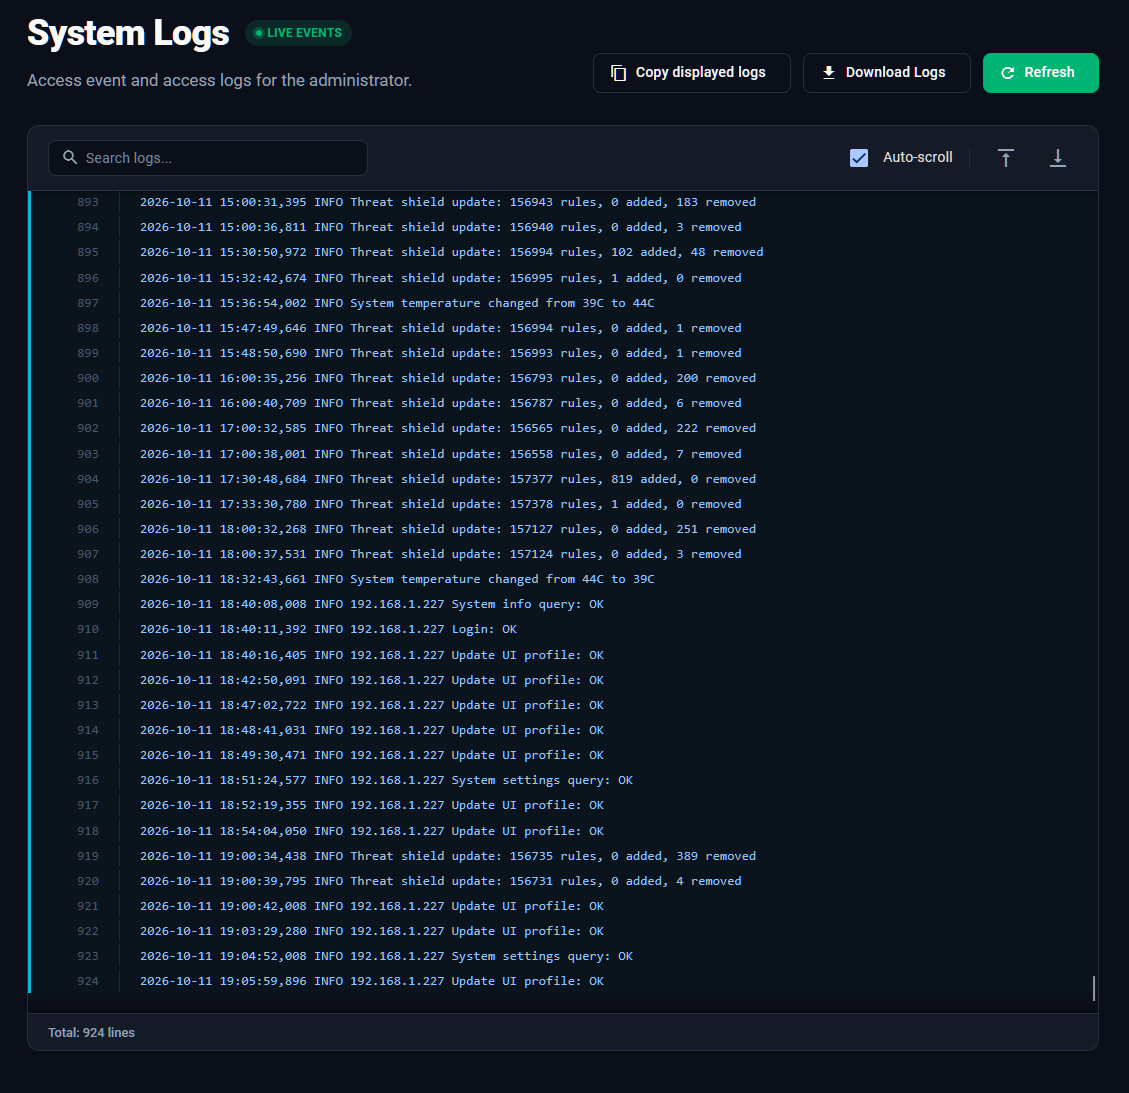Select line 902 with 222 removed
The height and width of the screenshot is (1093, 1129).
coord(563,428)
